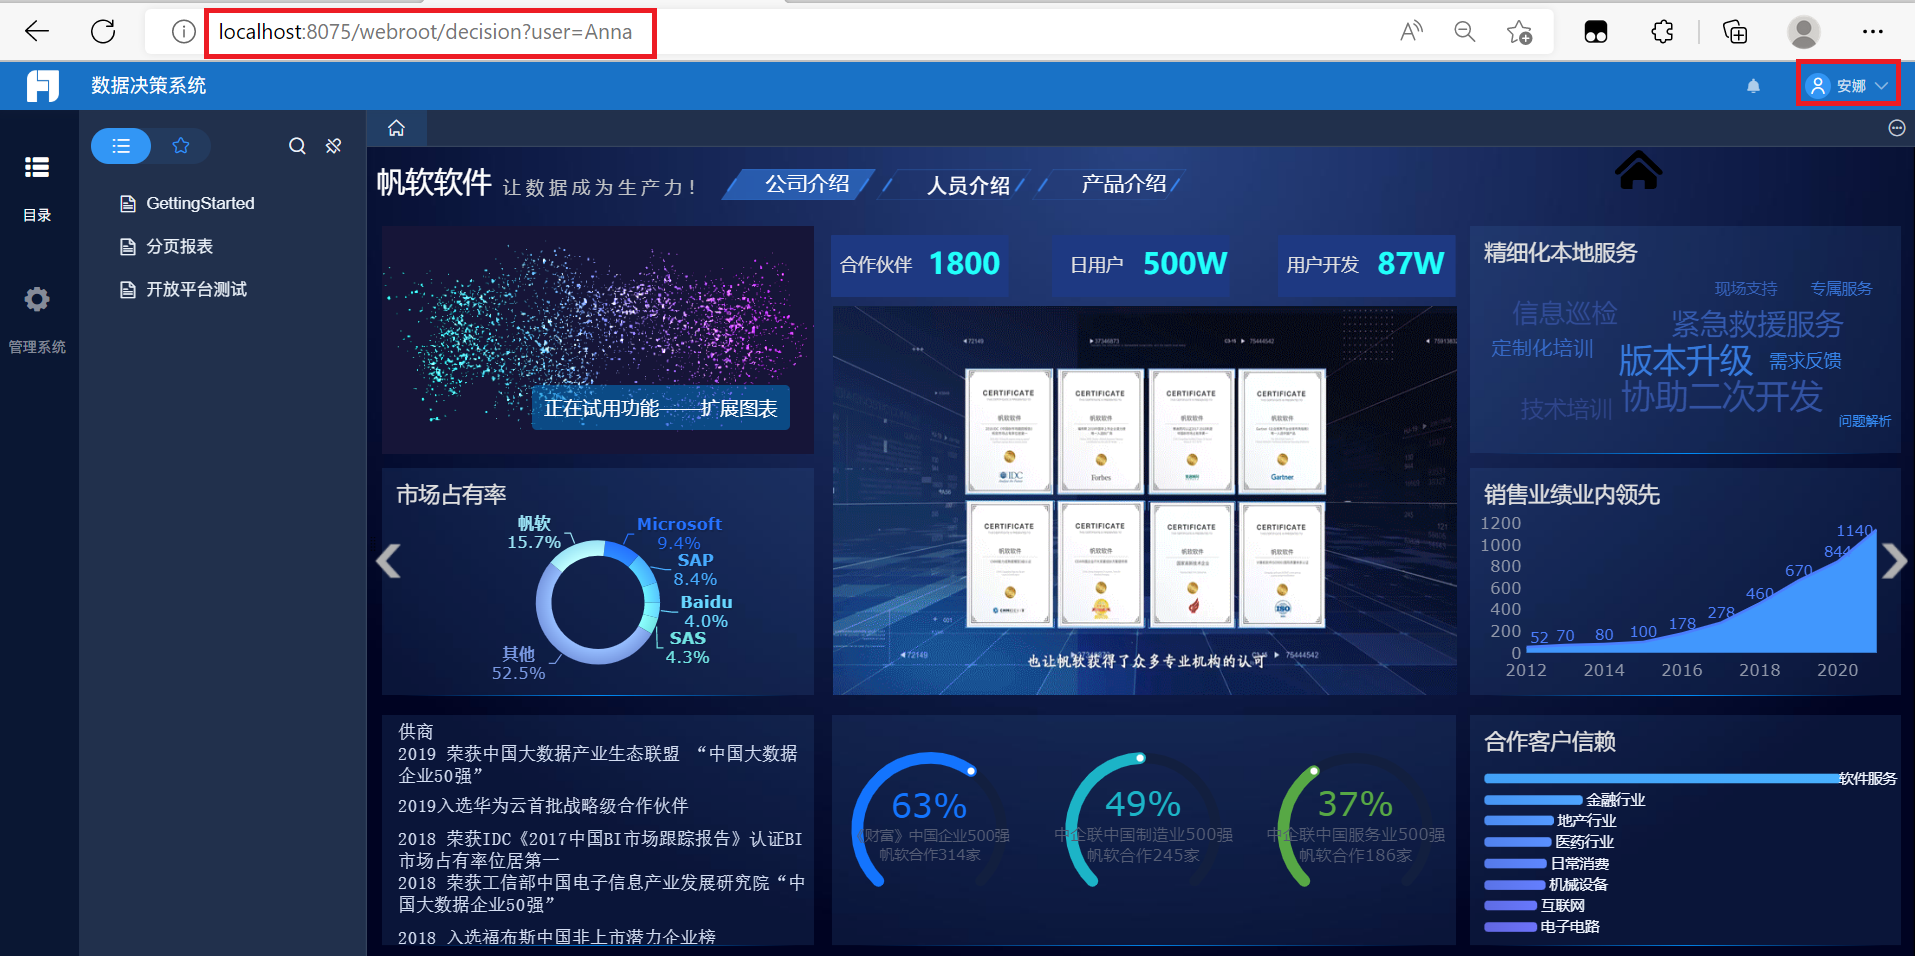Open the Read Aloud tool
Image resolution: width=1915 pixels, height=956 pixels.
pyautogui.click(x=1411, y=32)
